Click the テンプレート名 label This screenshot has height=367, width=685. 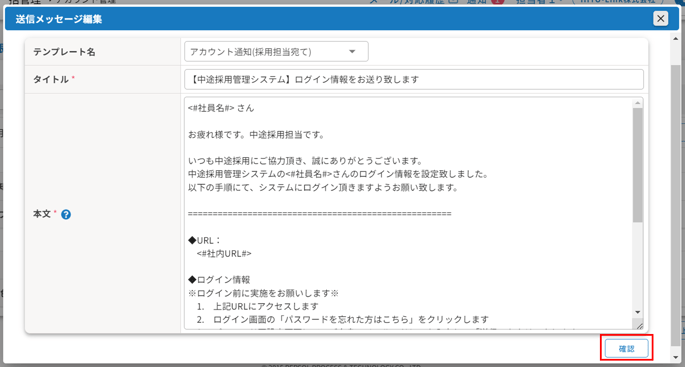(x=64, y=52)
